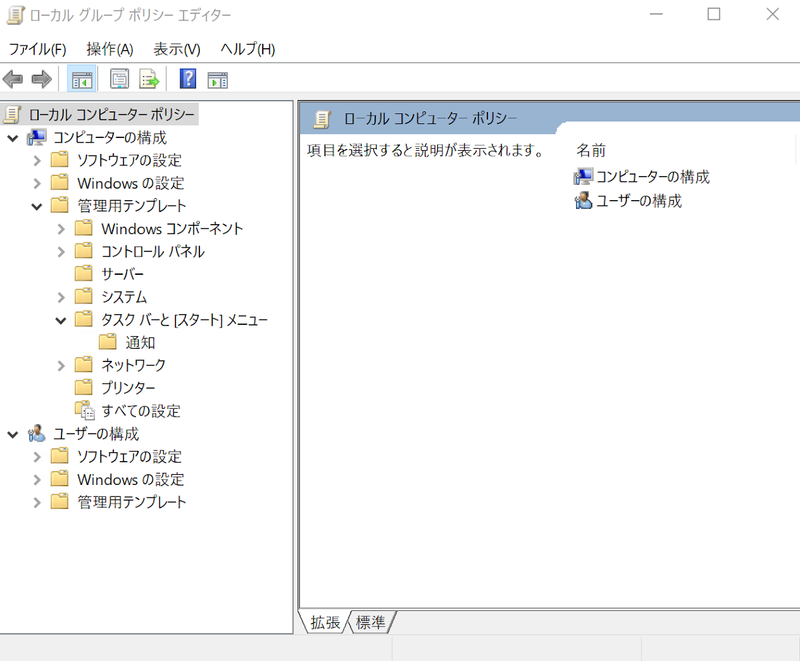
Task: Close the ローカル グループ ポリシー エディター window
Action: click(x=772, y=14)
